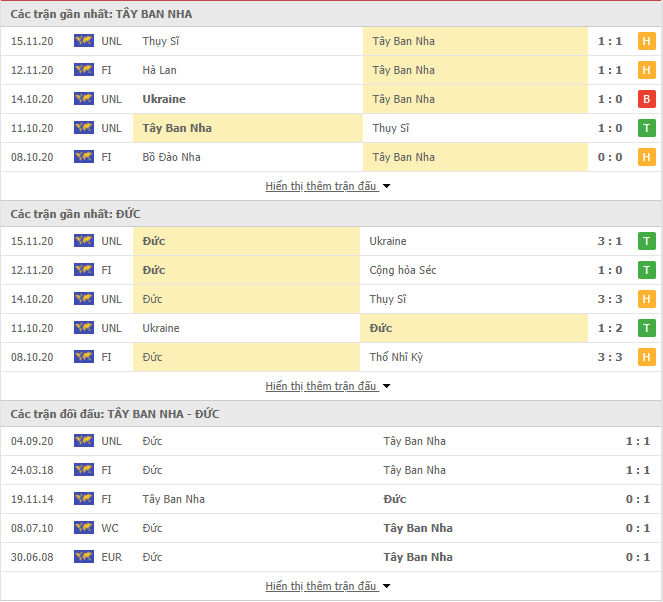Screen dimensions: 663x602
Task: Click the yellow H badge for Thụy Sĩ 15.11.20 match
Action: (647, 41)
